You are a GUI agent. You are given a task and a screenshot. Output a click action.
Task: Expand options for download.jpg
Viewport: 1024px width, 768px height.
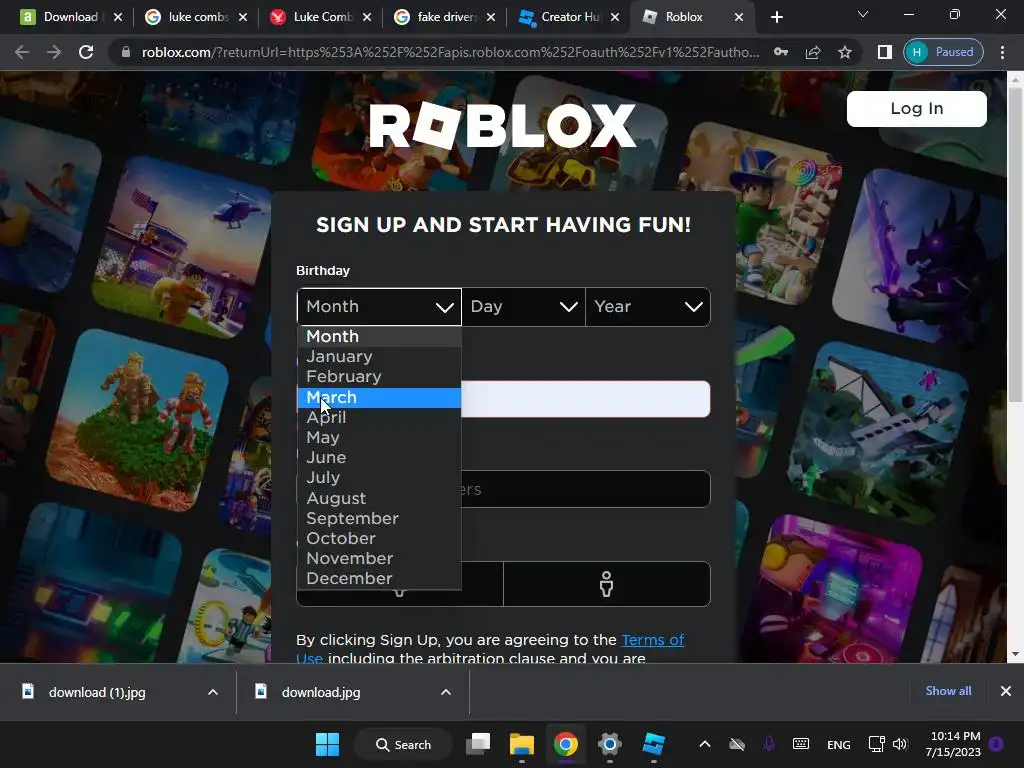tap(446, 692)
